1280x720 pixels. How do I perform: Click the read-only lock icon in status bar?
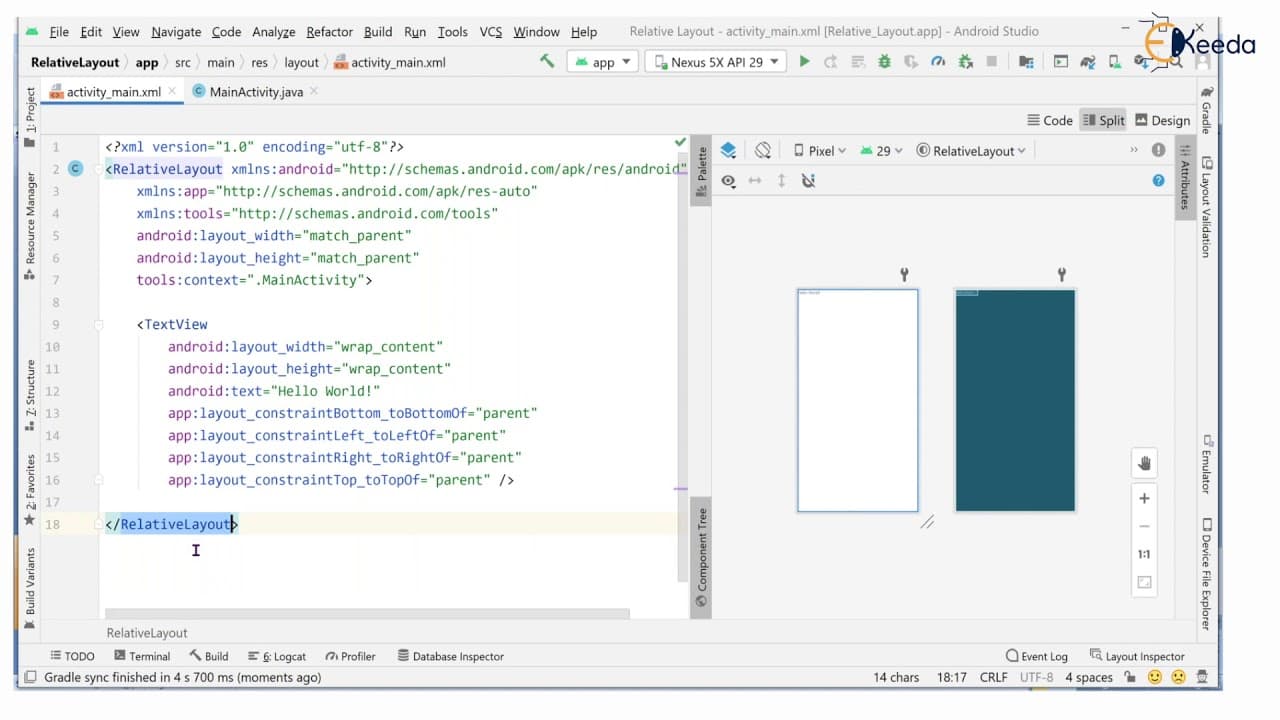[x=1130, y=677]
